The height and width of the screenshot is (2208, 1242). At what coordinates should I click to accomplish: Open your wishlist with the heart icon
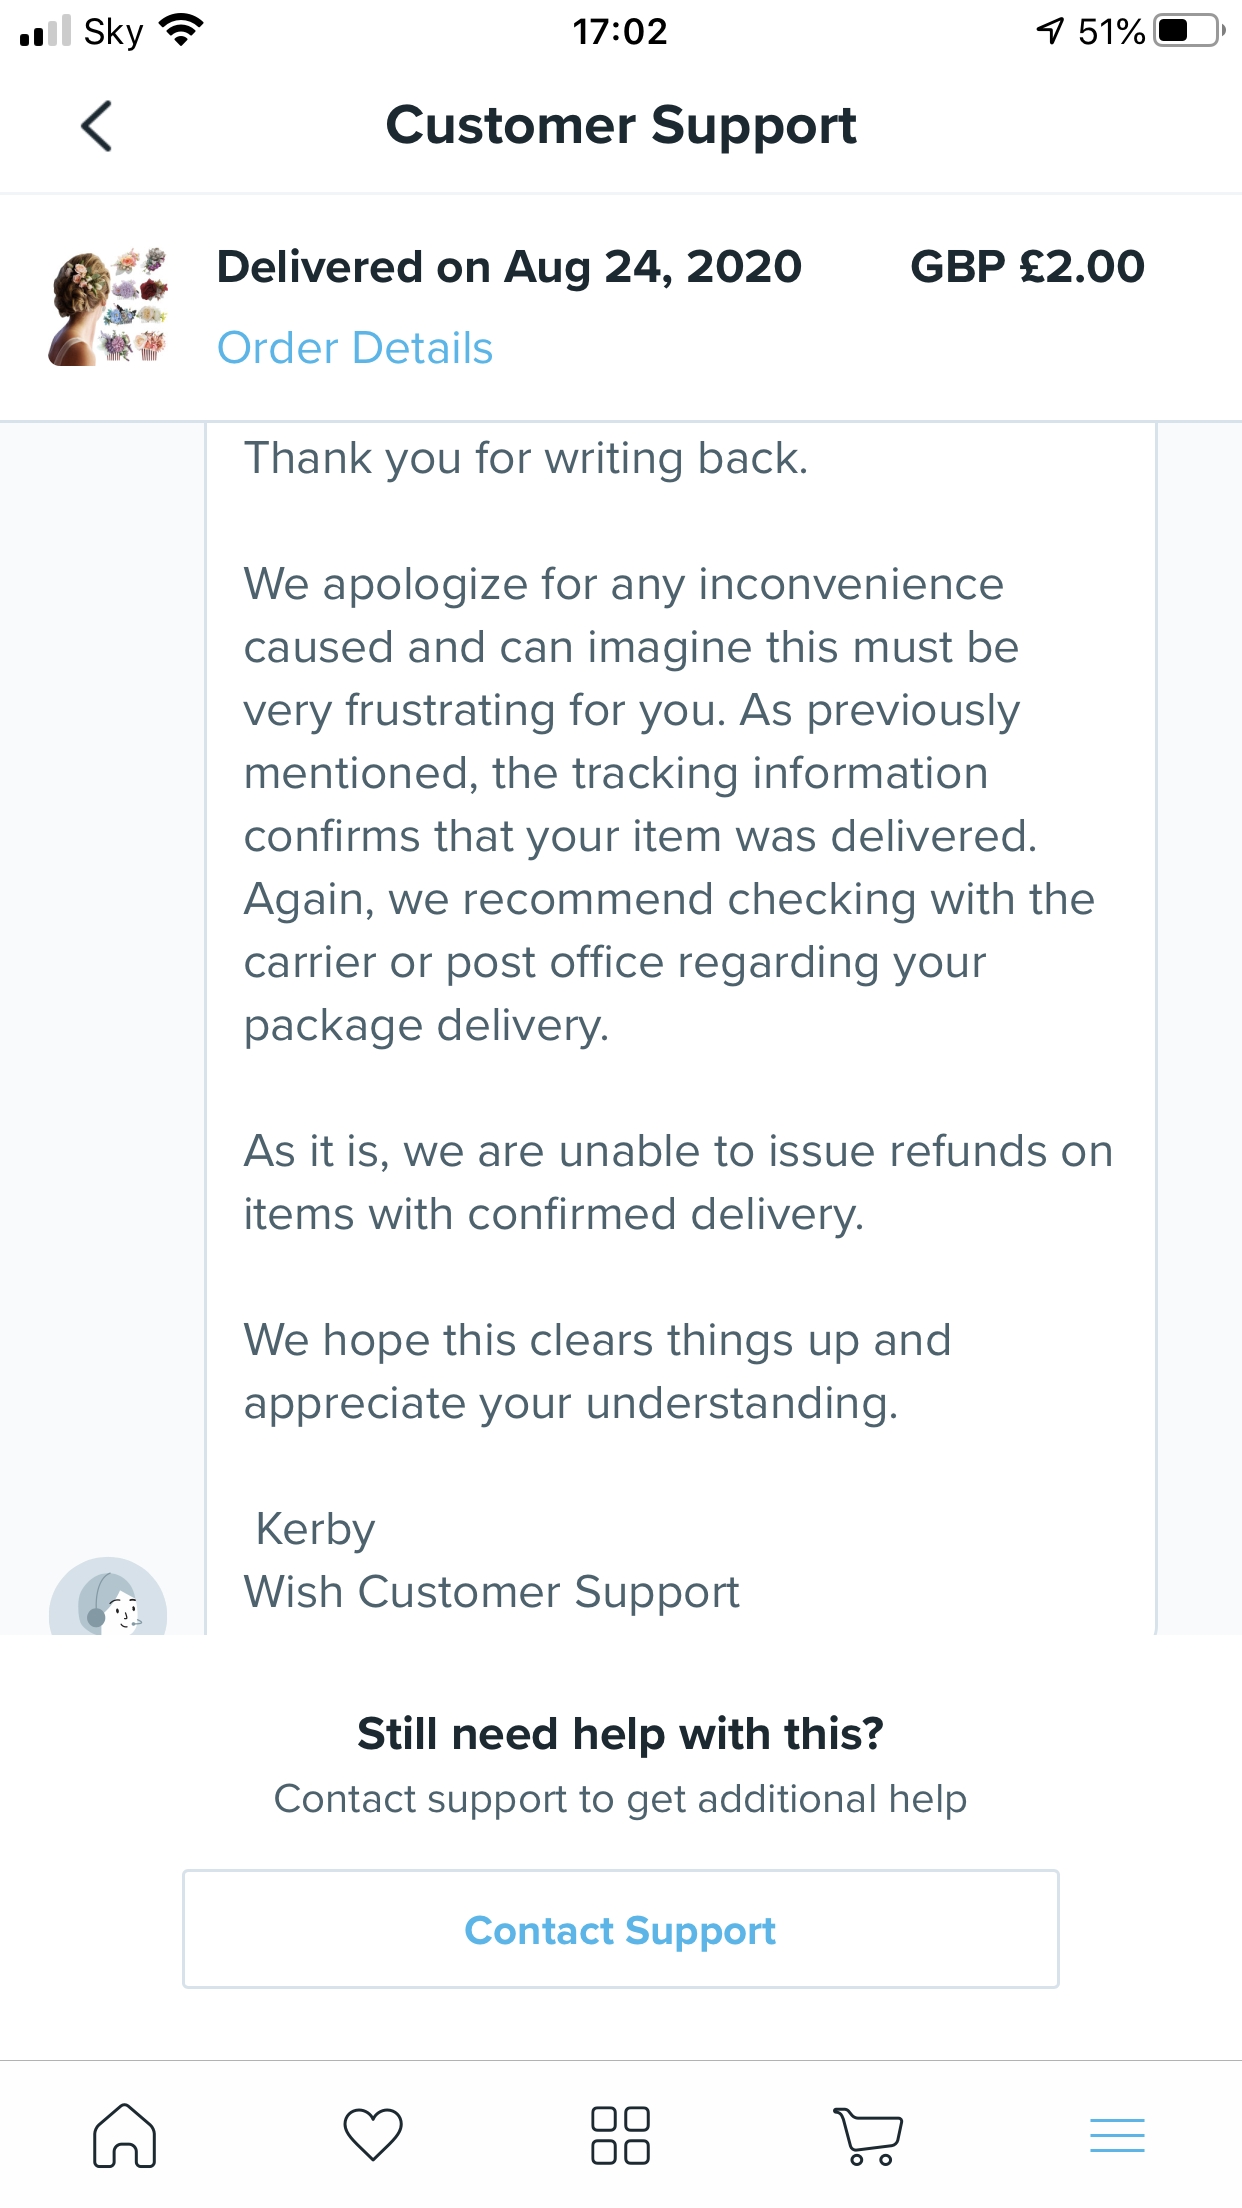(x=373, y=2134)
